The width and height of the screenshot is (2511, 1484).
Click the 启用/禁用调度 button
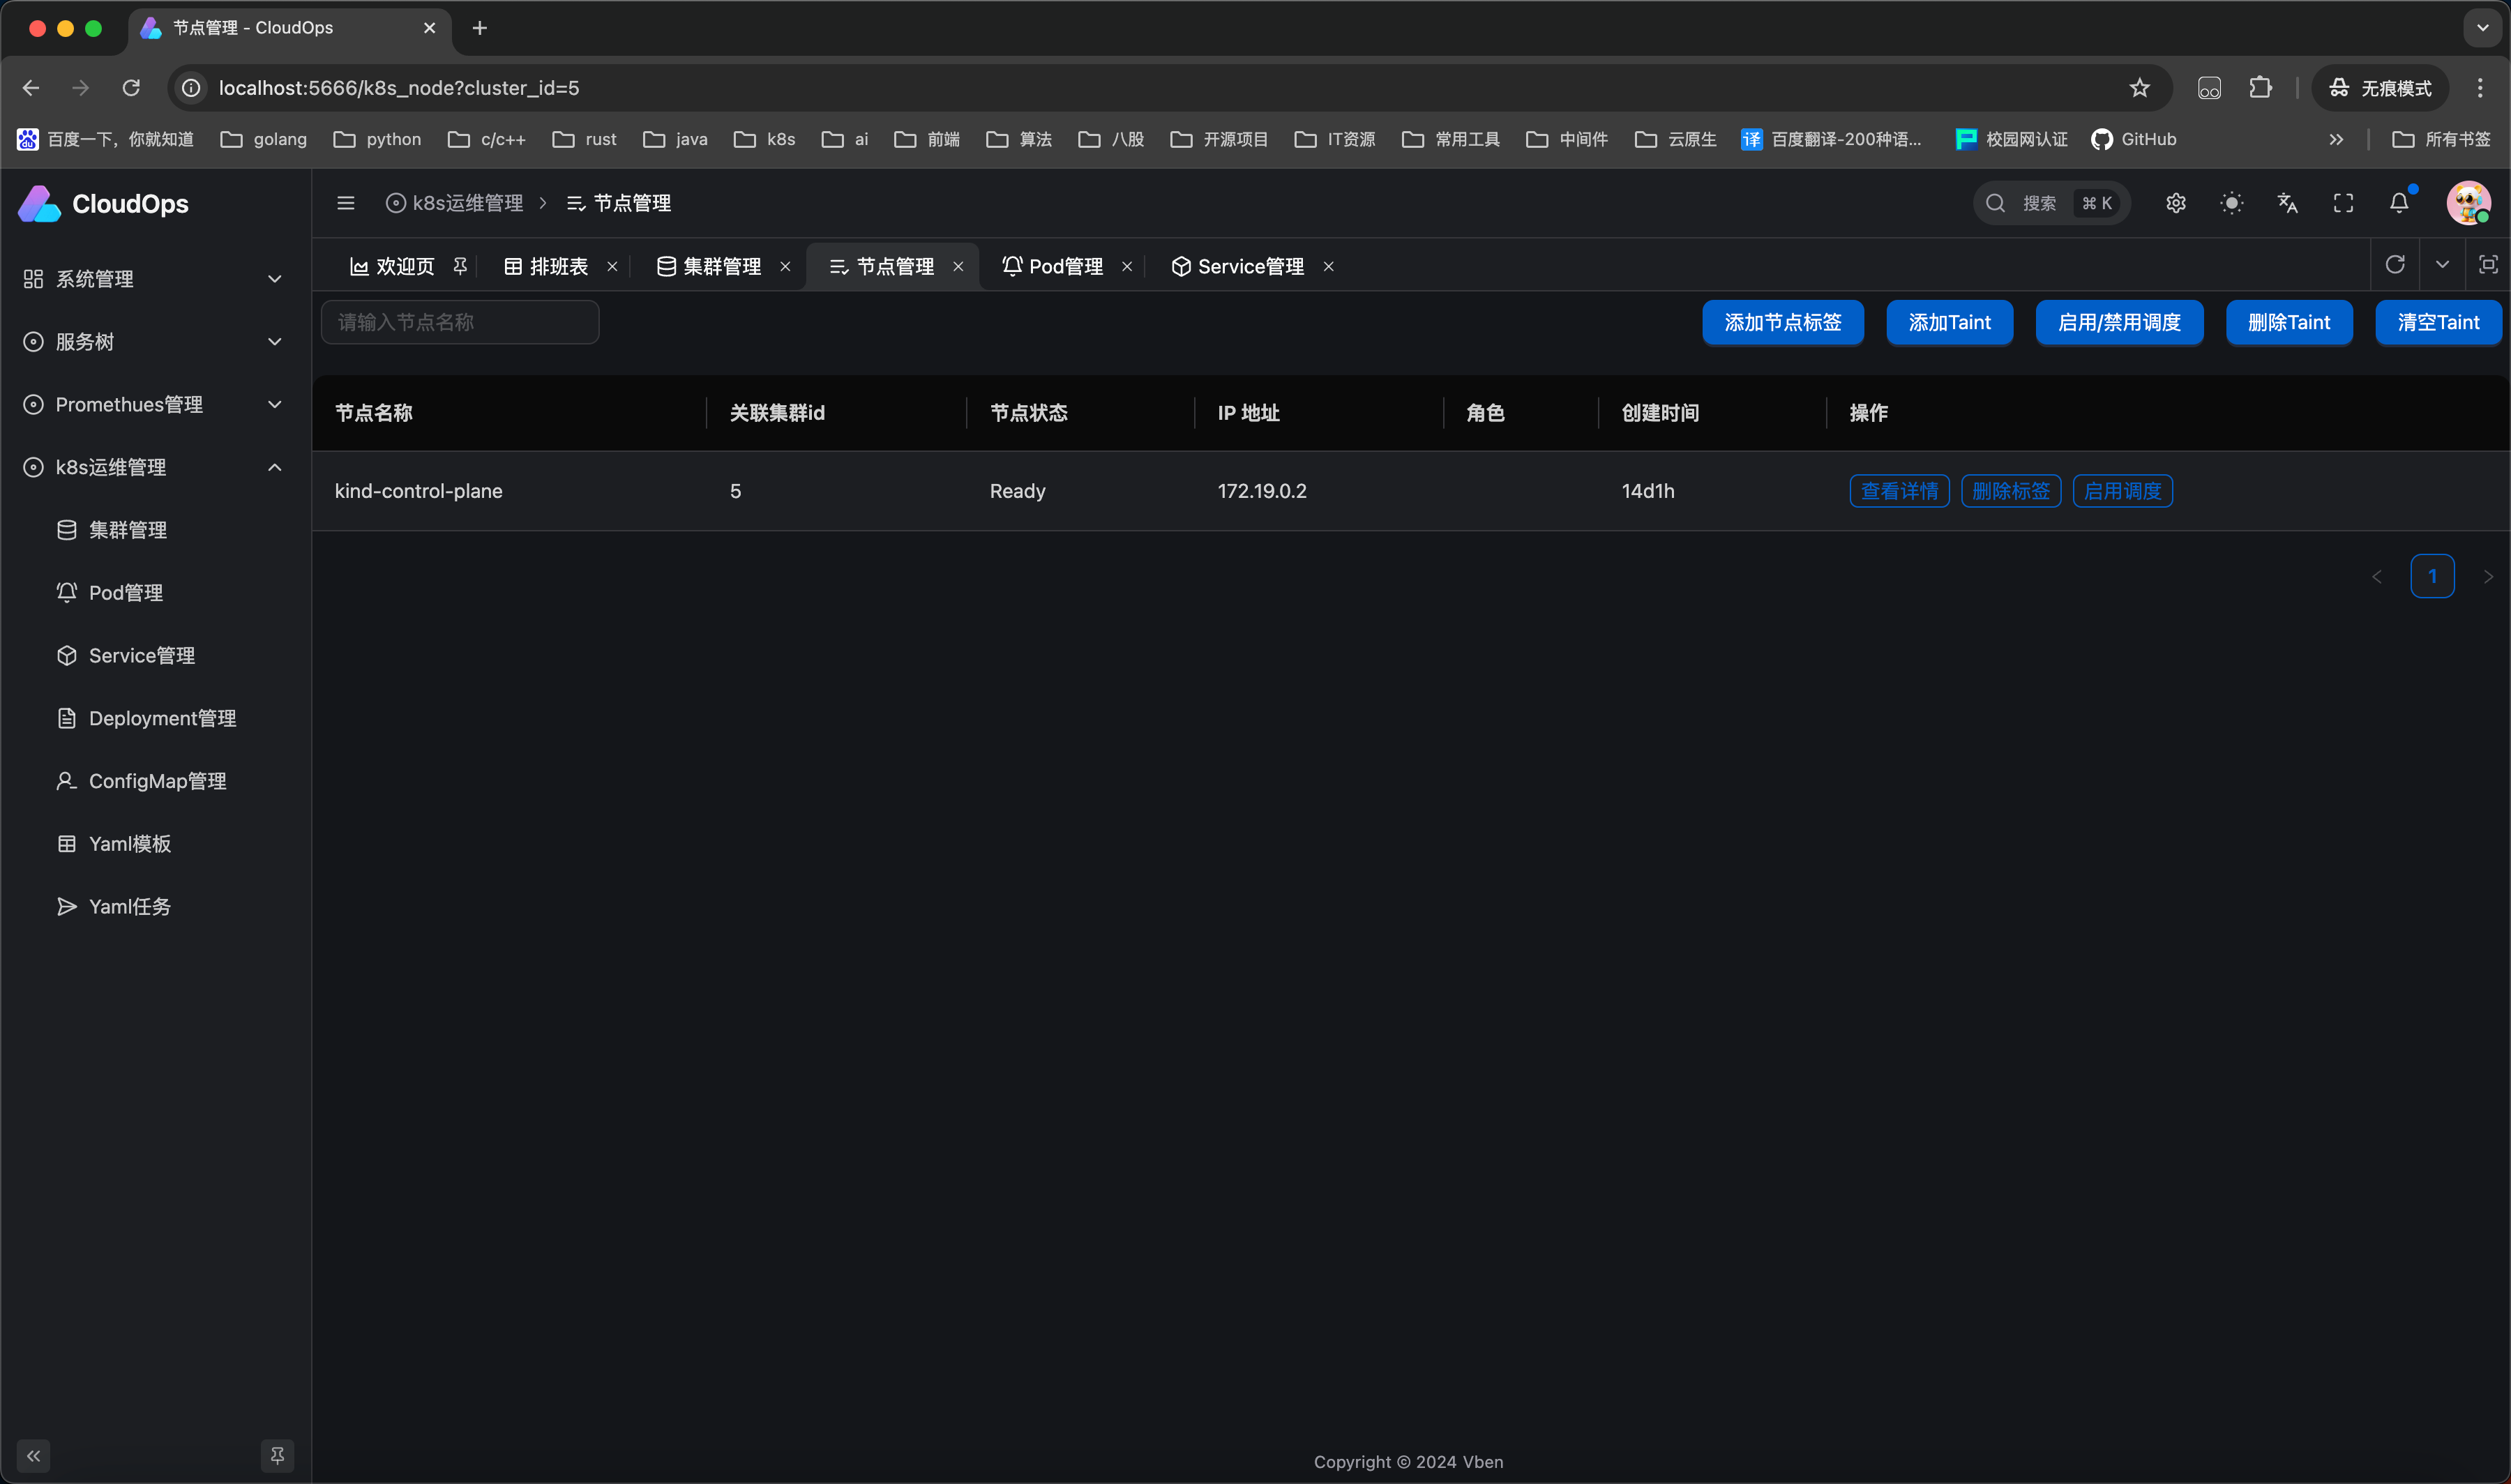pos(2119,322)
